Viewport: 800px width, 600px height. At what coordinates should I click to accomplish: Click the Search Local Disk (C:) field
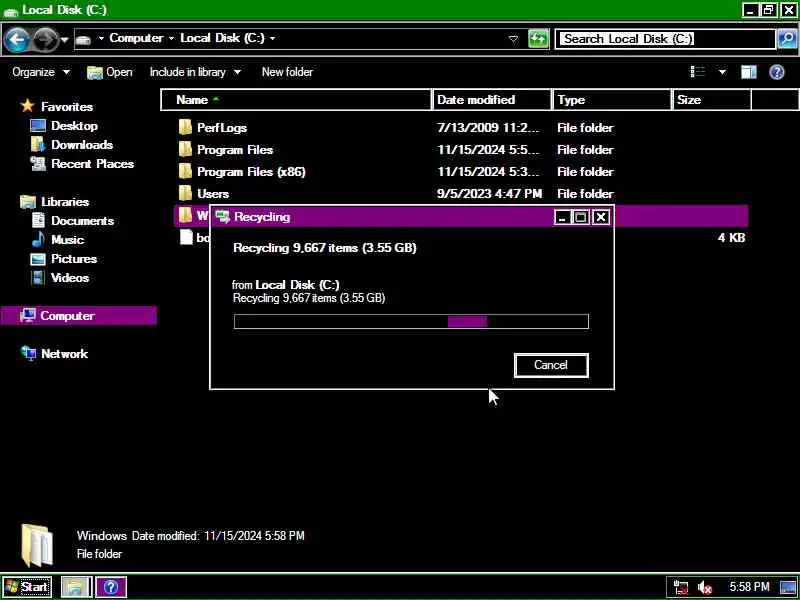pyautogui.click(x=665, y=39)
